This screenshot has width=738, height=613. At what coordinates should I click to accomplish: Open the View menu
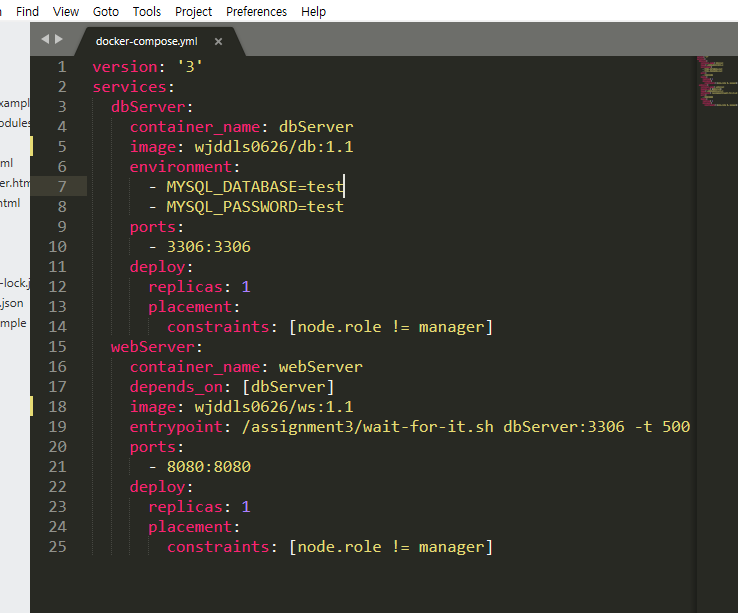click(65, 11)
